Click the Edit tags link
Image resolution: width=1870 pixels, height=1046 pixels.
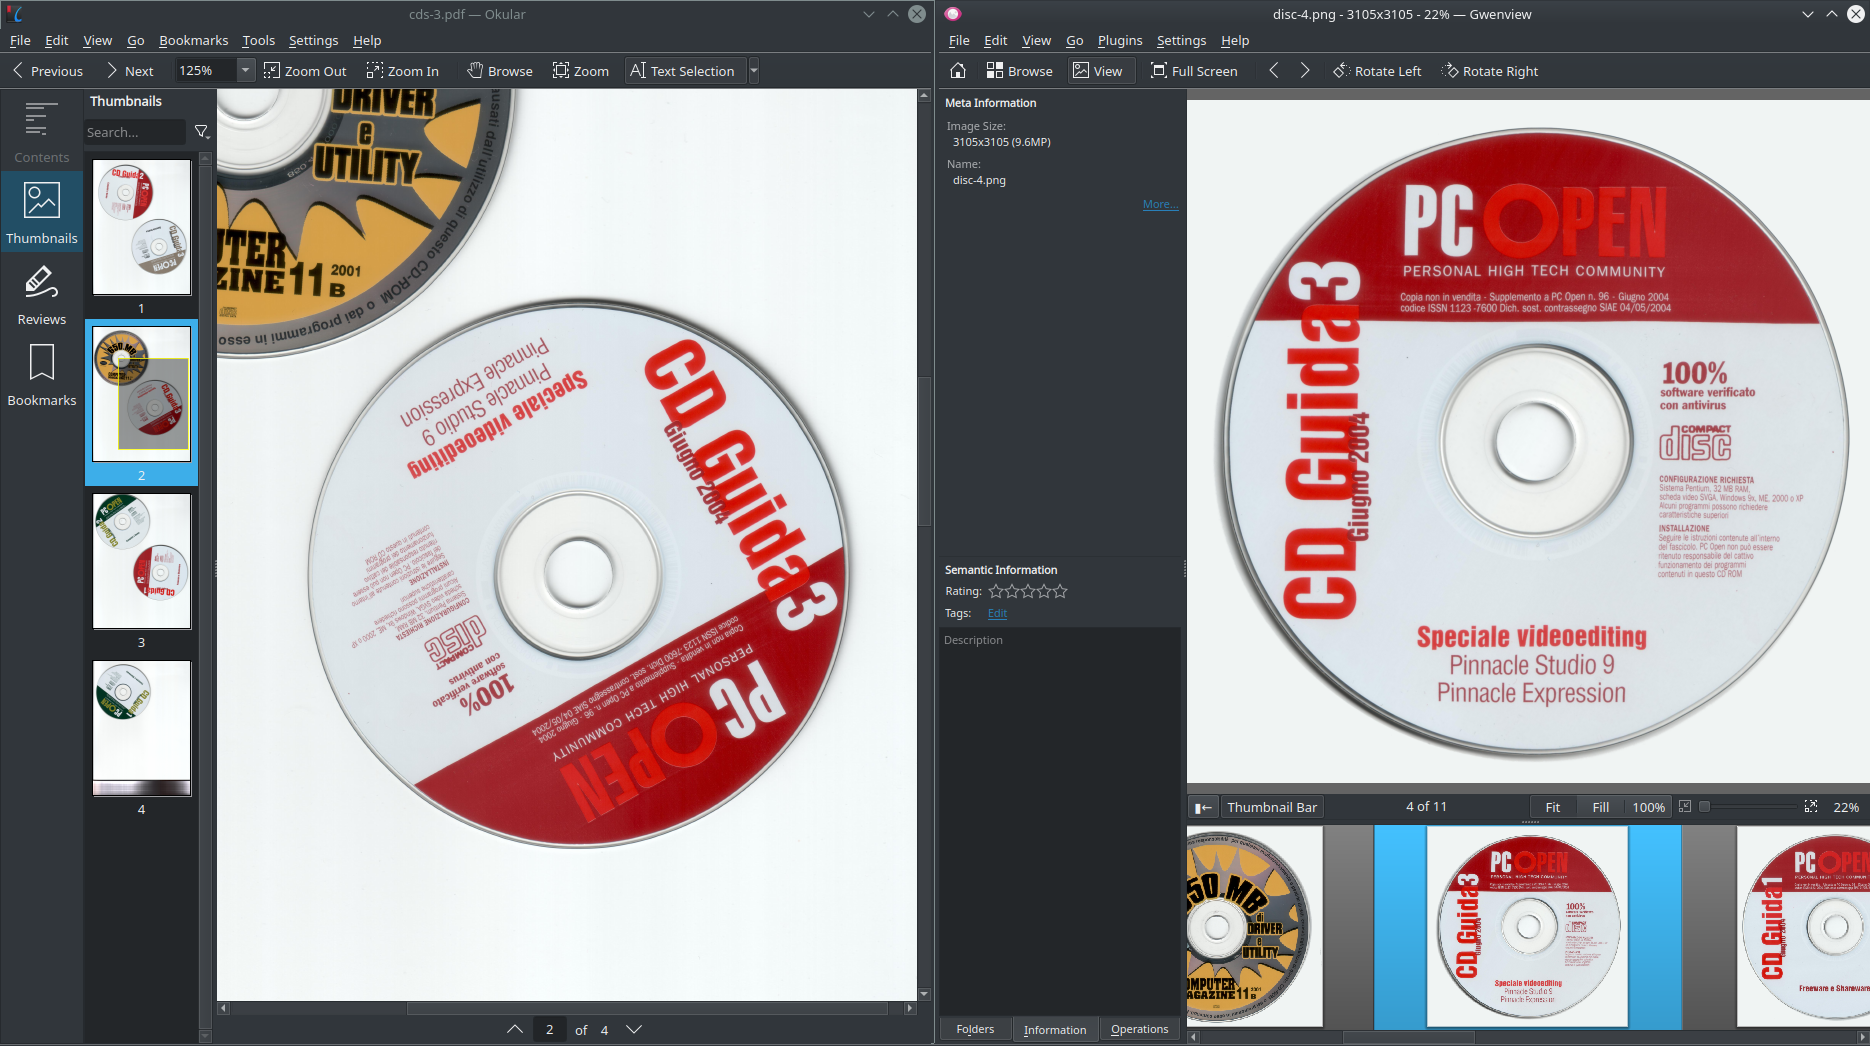point(997,613)
